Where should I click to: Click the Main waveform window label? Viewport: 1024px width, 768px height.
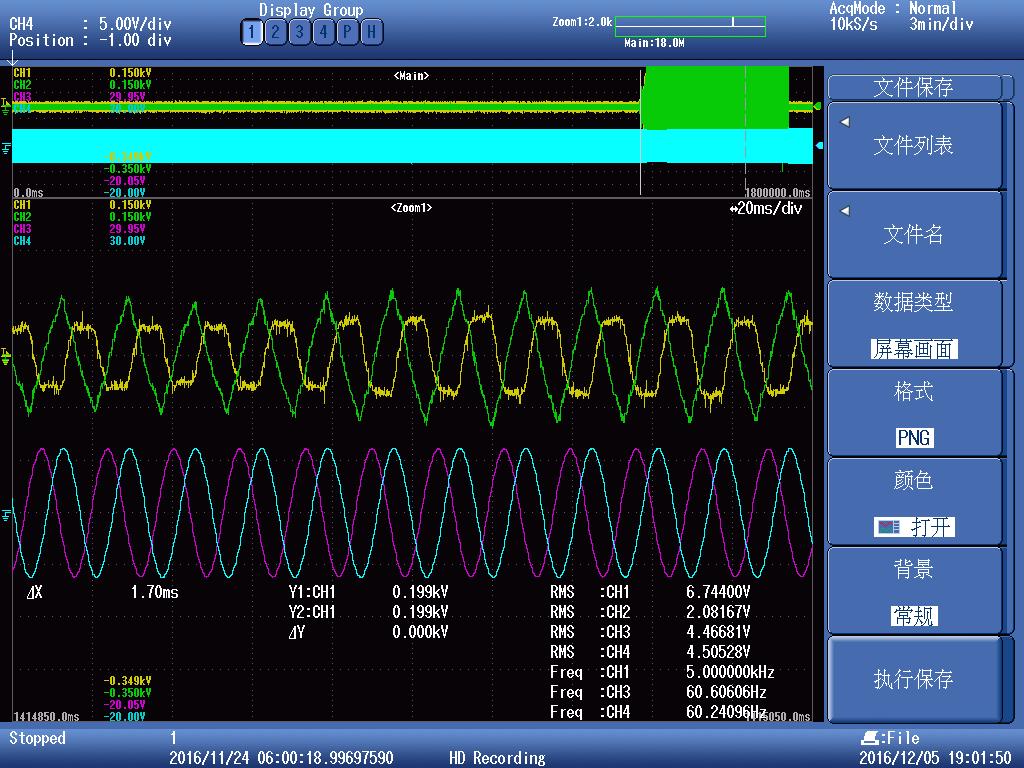[x=411, y=76]
